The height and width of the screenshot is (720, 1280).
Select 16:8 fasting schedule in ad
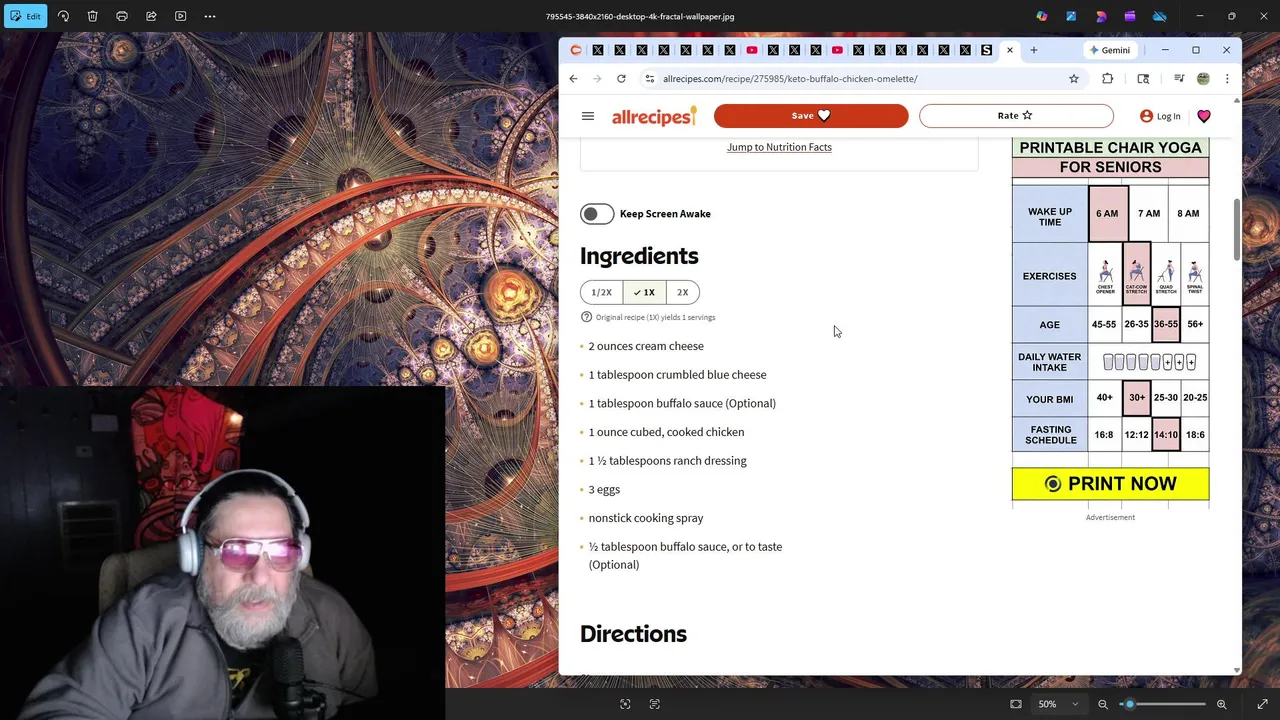(x=1104, y=435)
